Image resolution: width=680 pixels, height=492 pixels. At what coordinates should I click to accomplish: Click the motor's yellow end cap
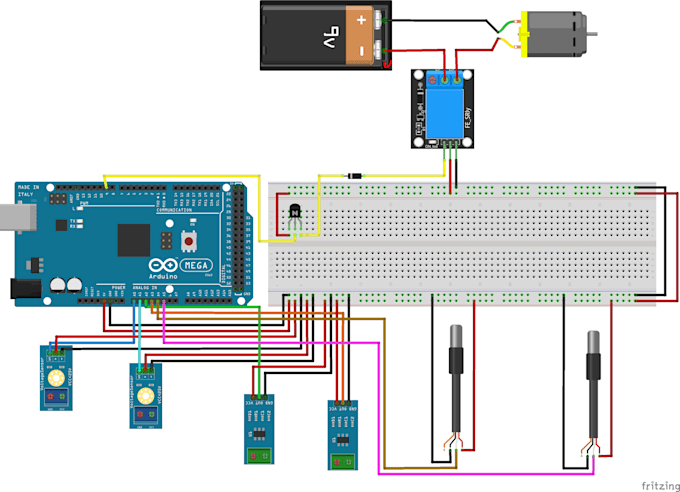pos(524,34)
